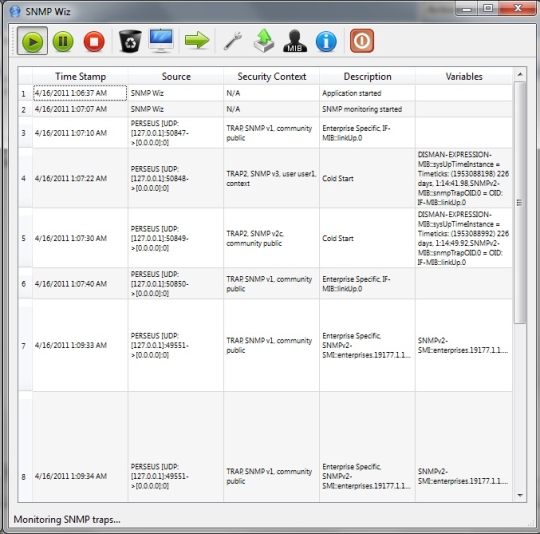Click row 6 'TRAP, SNMP v1, community public' cell
Image resolution: width=540 pixels, height=534 pixels.
click(x=272, y=284)
